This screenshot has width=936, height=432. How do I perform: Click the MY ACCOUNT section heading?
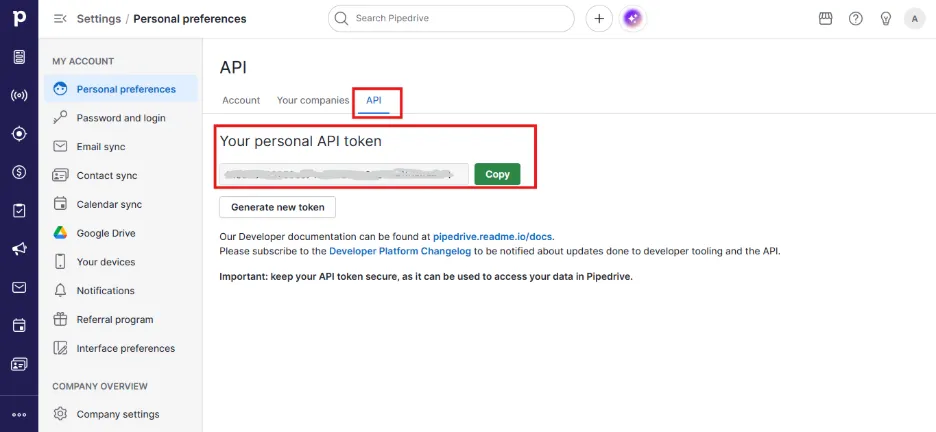point(83,61)
